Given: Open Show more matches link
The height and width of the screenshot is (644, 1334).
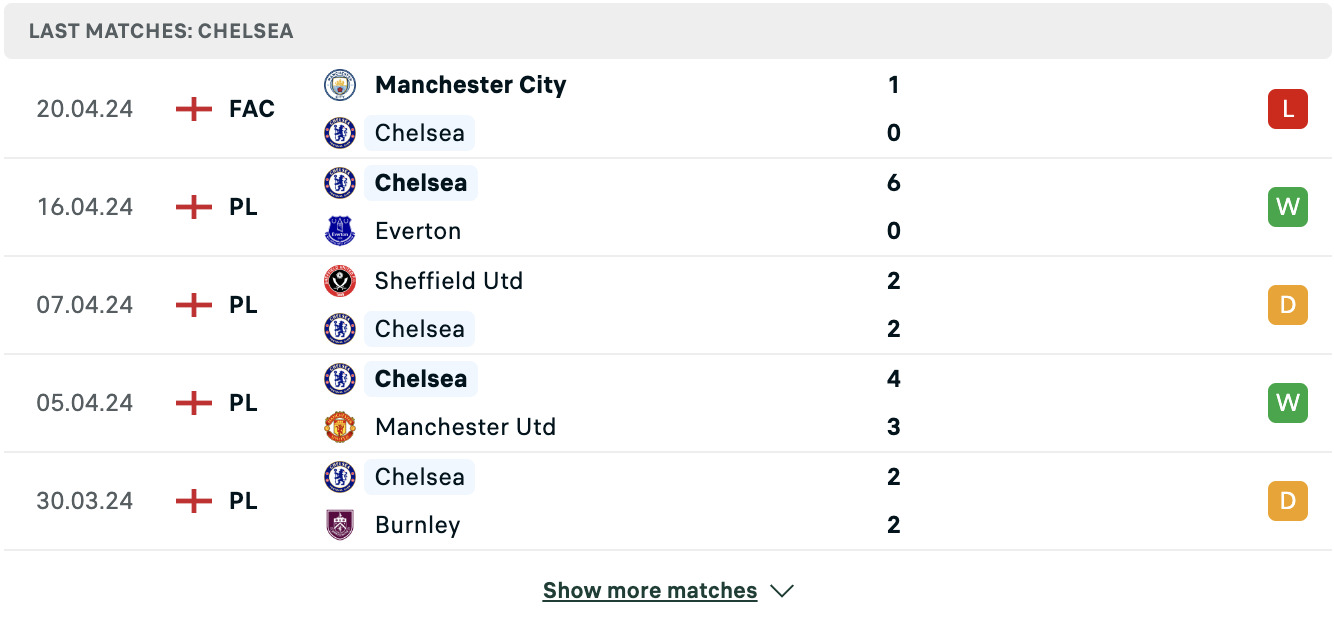Looking at the screenshot, I should click(x=650, y=591).
